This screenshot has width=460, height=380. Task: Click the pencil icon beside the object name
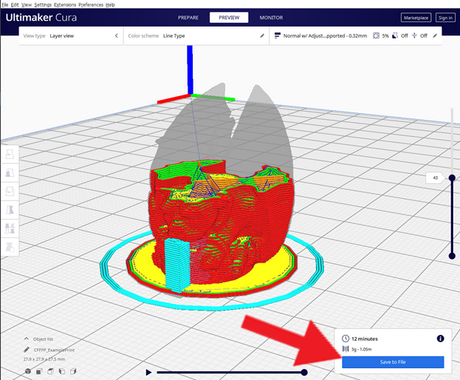tap(27, 350)
